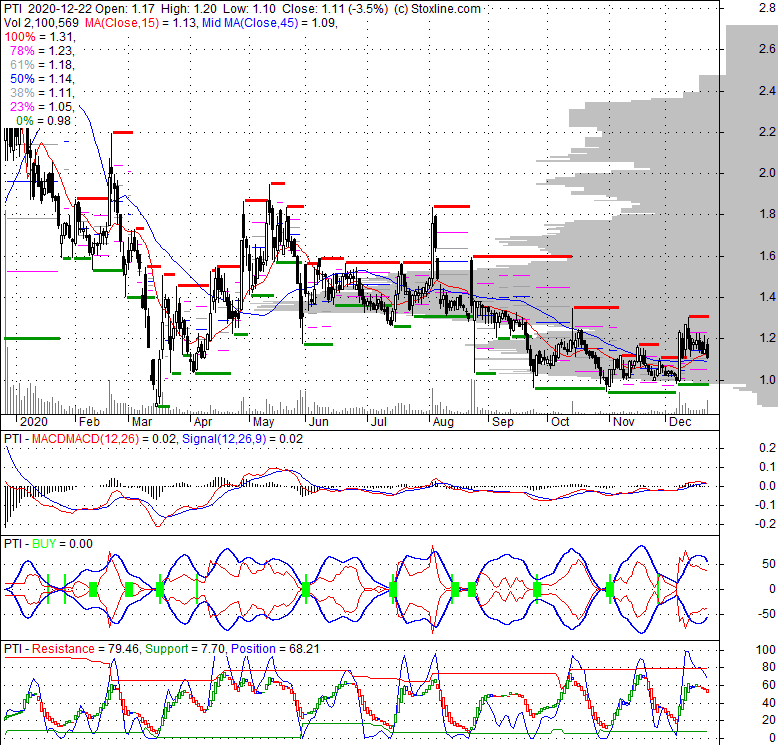This screenshot has width=780, height=745.
Task: Click the 1.6 price axis value
Action: pos(767,256)
